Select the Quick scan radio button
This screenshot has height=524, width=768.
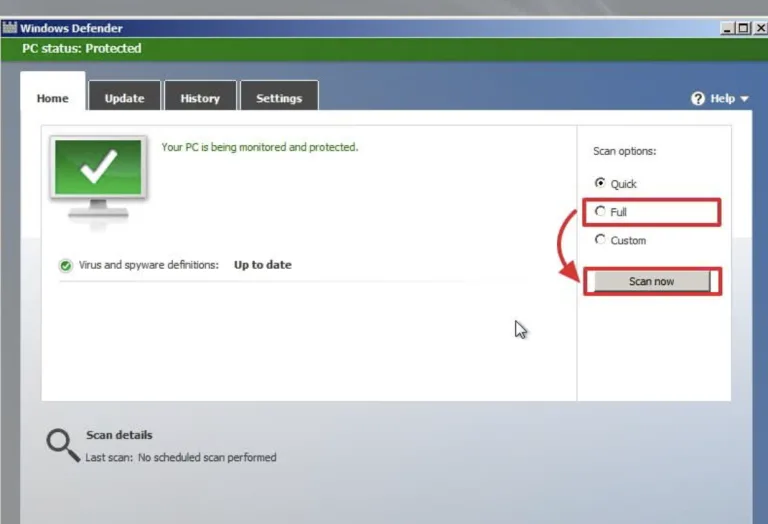click(600, 183)
